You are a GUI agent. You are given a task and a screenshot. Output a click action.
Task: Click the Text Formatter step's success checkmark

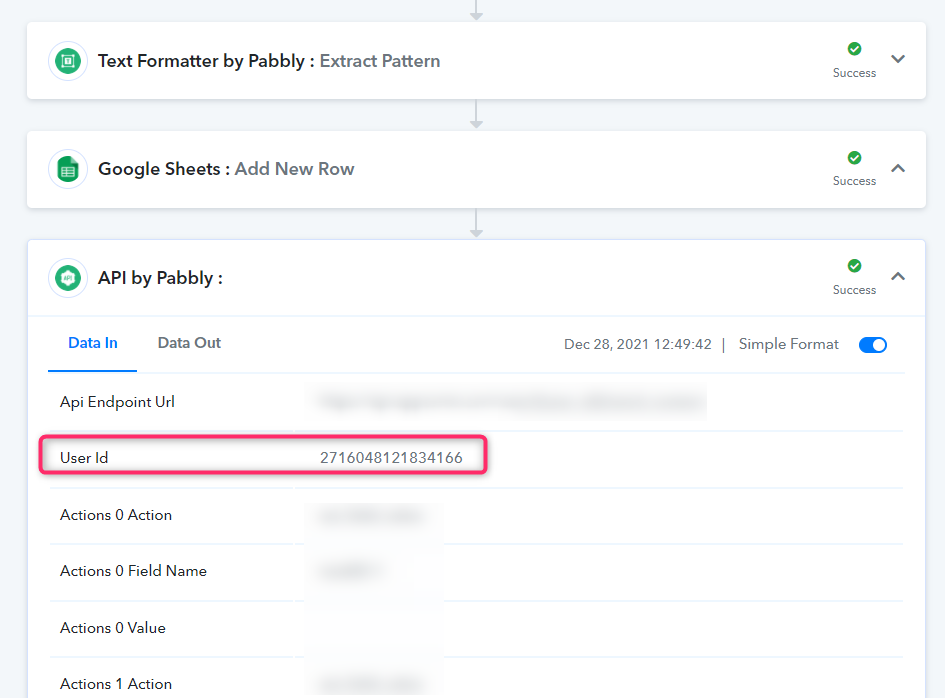pos(854,49)
